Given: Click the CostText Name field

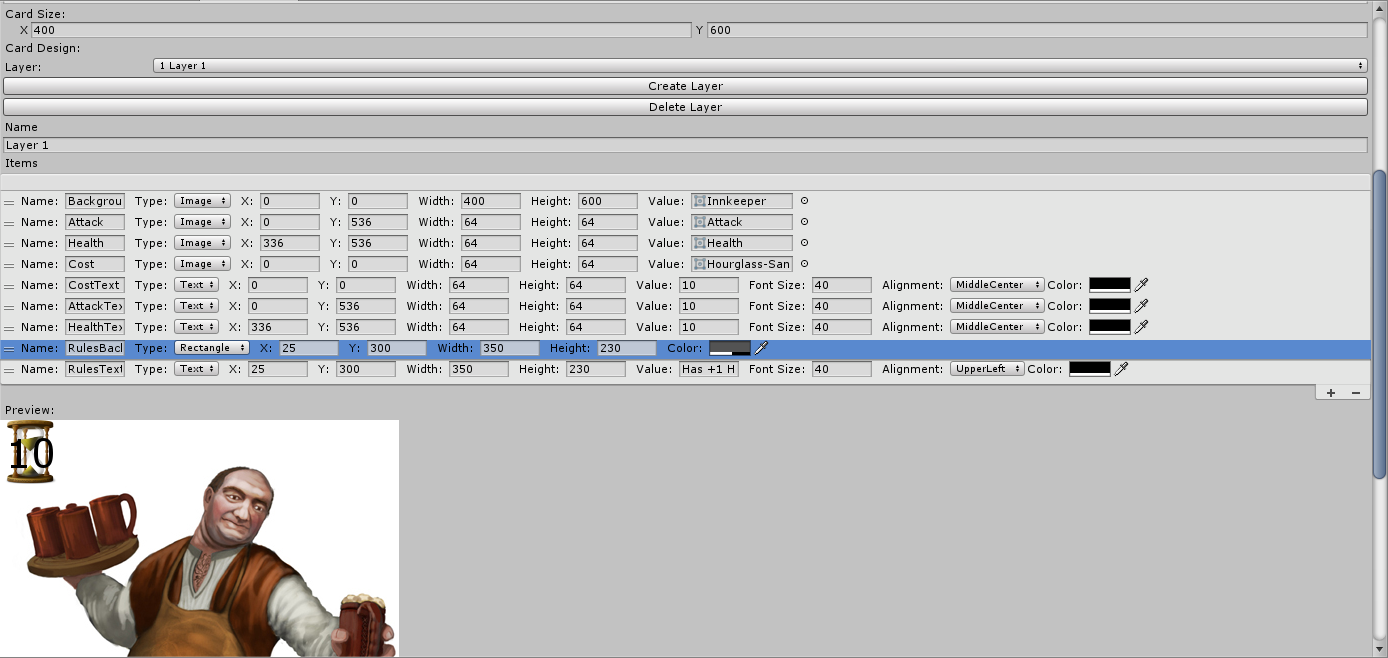Looking at the screenshot, I should click(95, 285).
